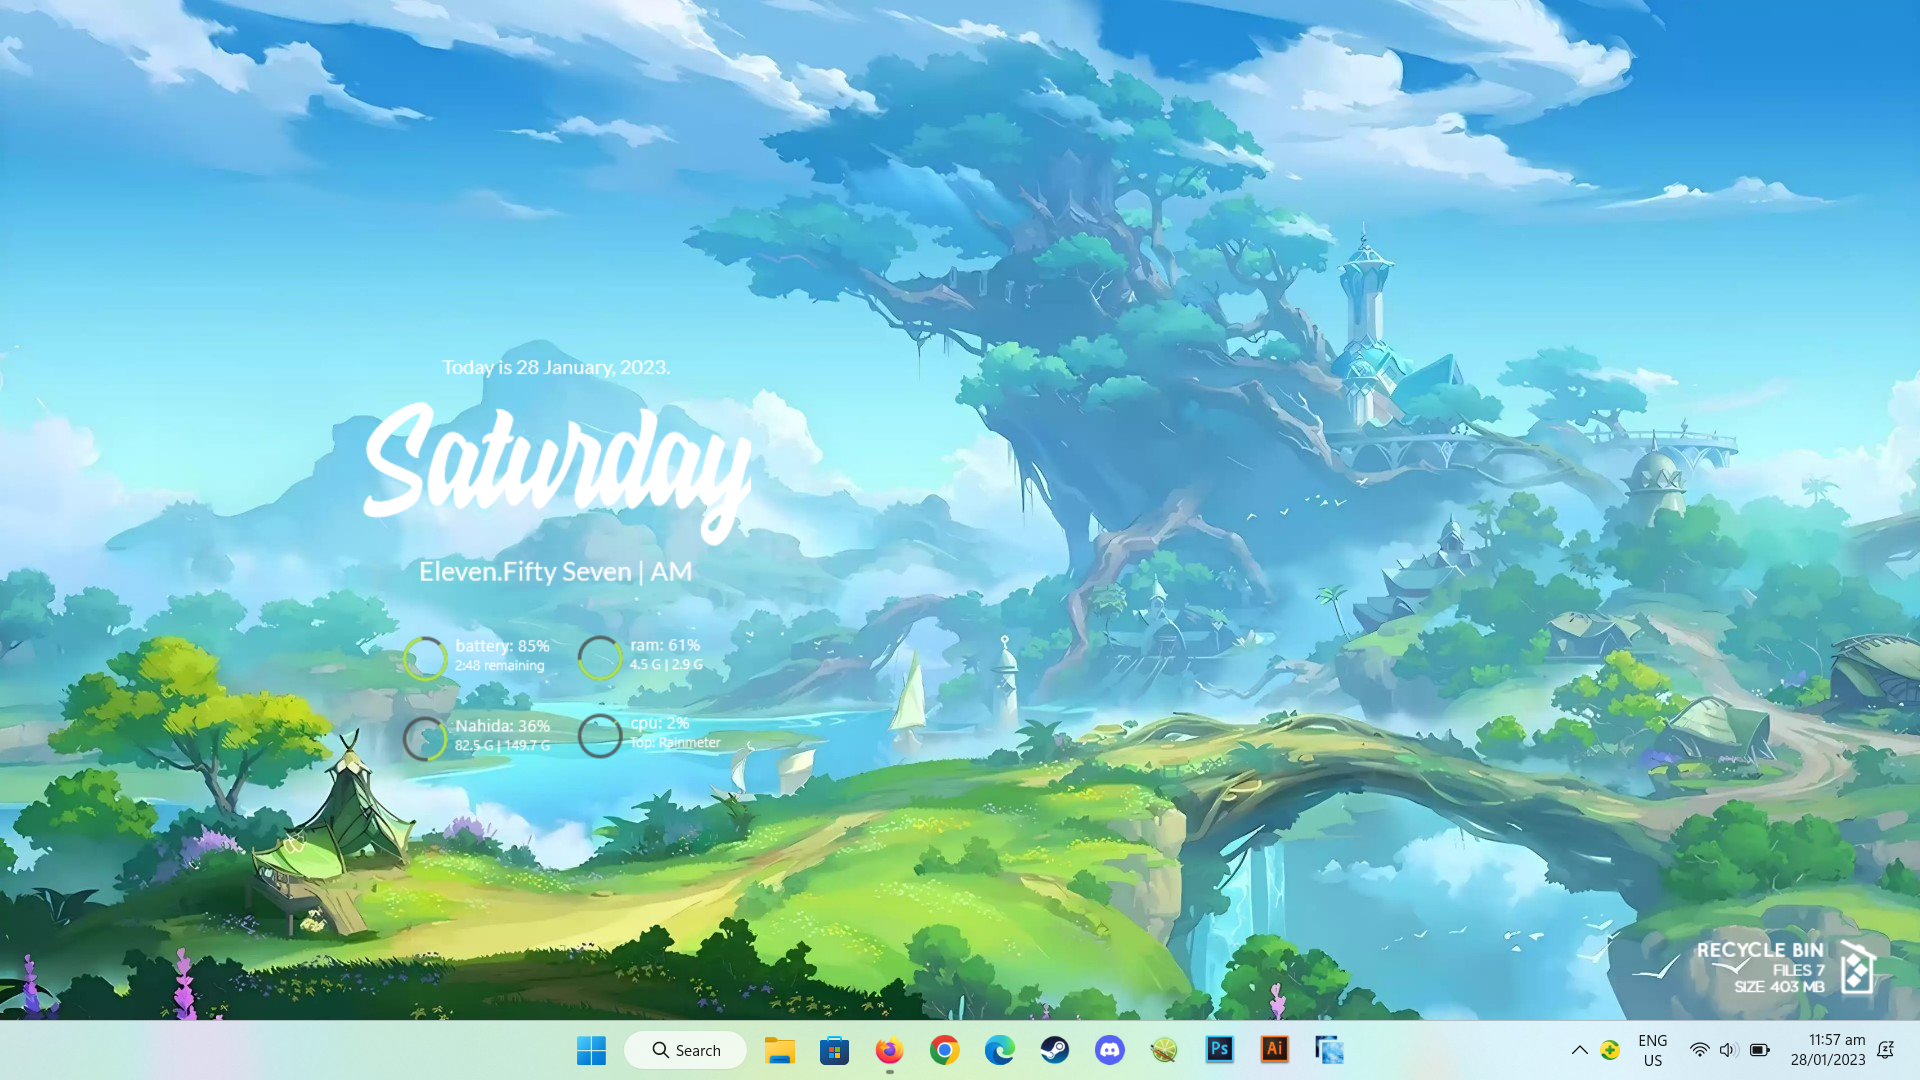Expand hidden system tray icons

(x=1580, y=1050)
